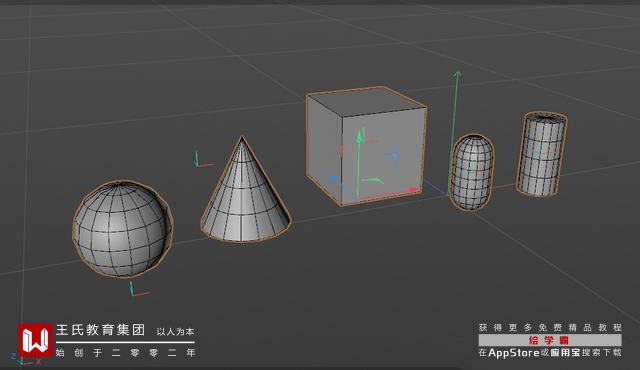Click the blue Z-axis handle at cube's lower left
Viewport: 640px width, 370px height.
tap(333, 179)
